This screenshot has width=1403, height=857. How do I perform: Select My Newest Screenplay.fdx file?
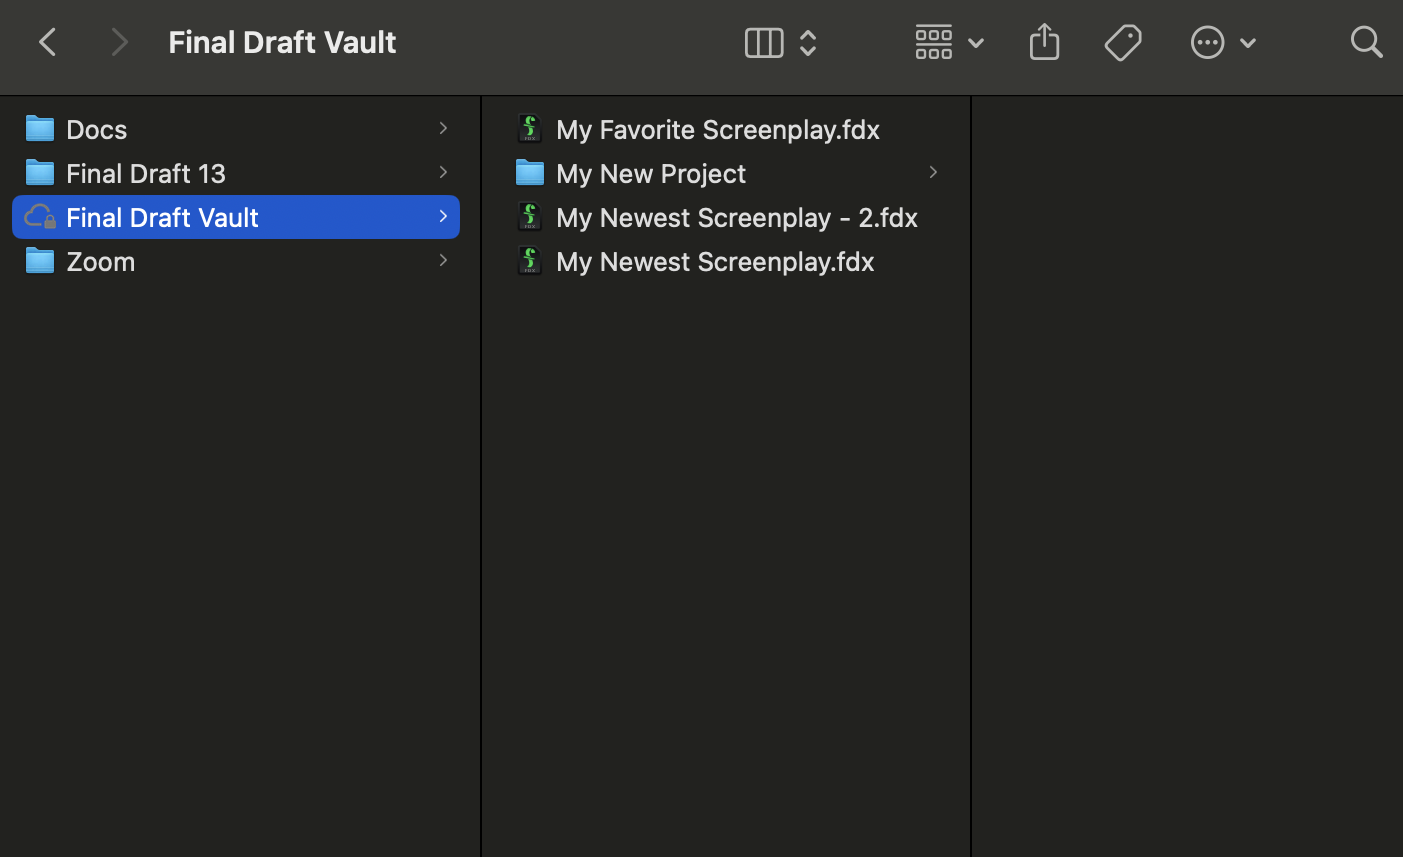coord(714,261)
